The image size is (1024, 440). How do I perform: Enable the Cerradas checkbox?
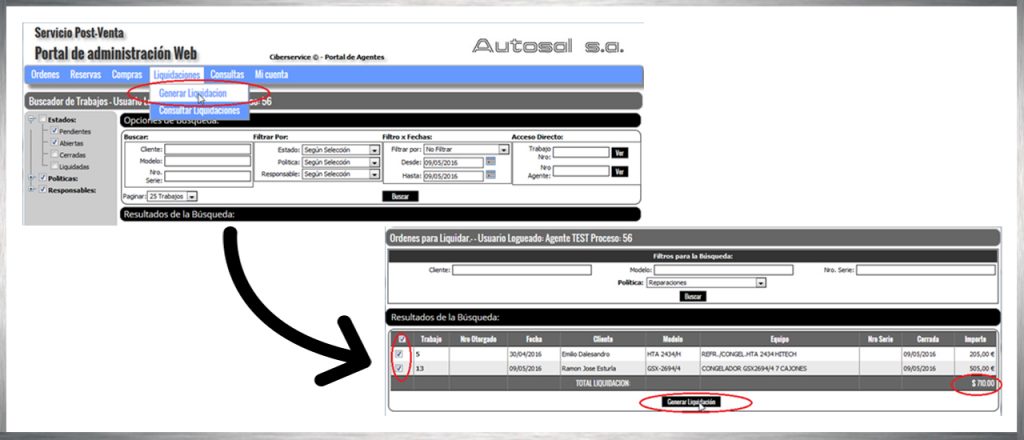54,155
